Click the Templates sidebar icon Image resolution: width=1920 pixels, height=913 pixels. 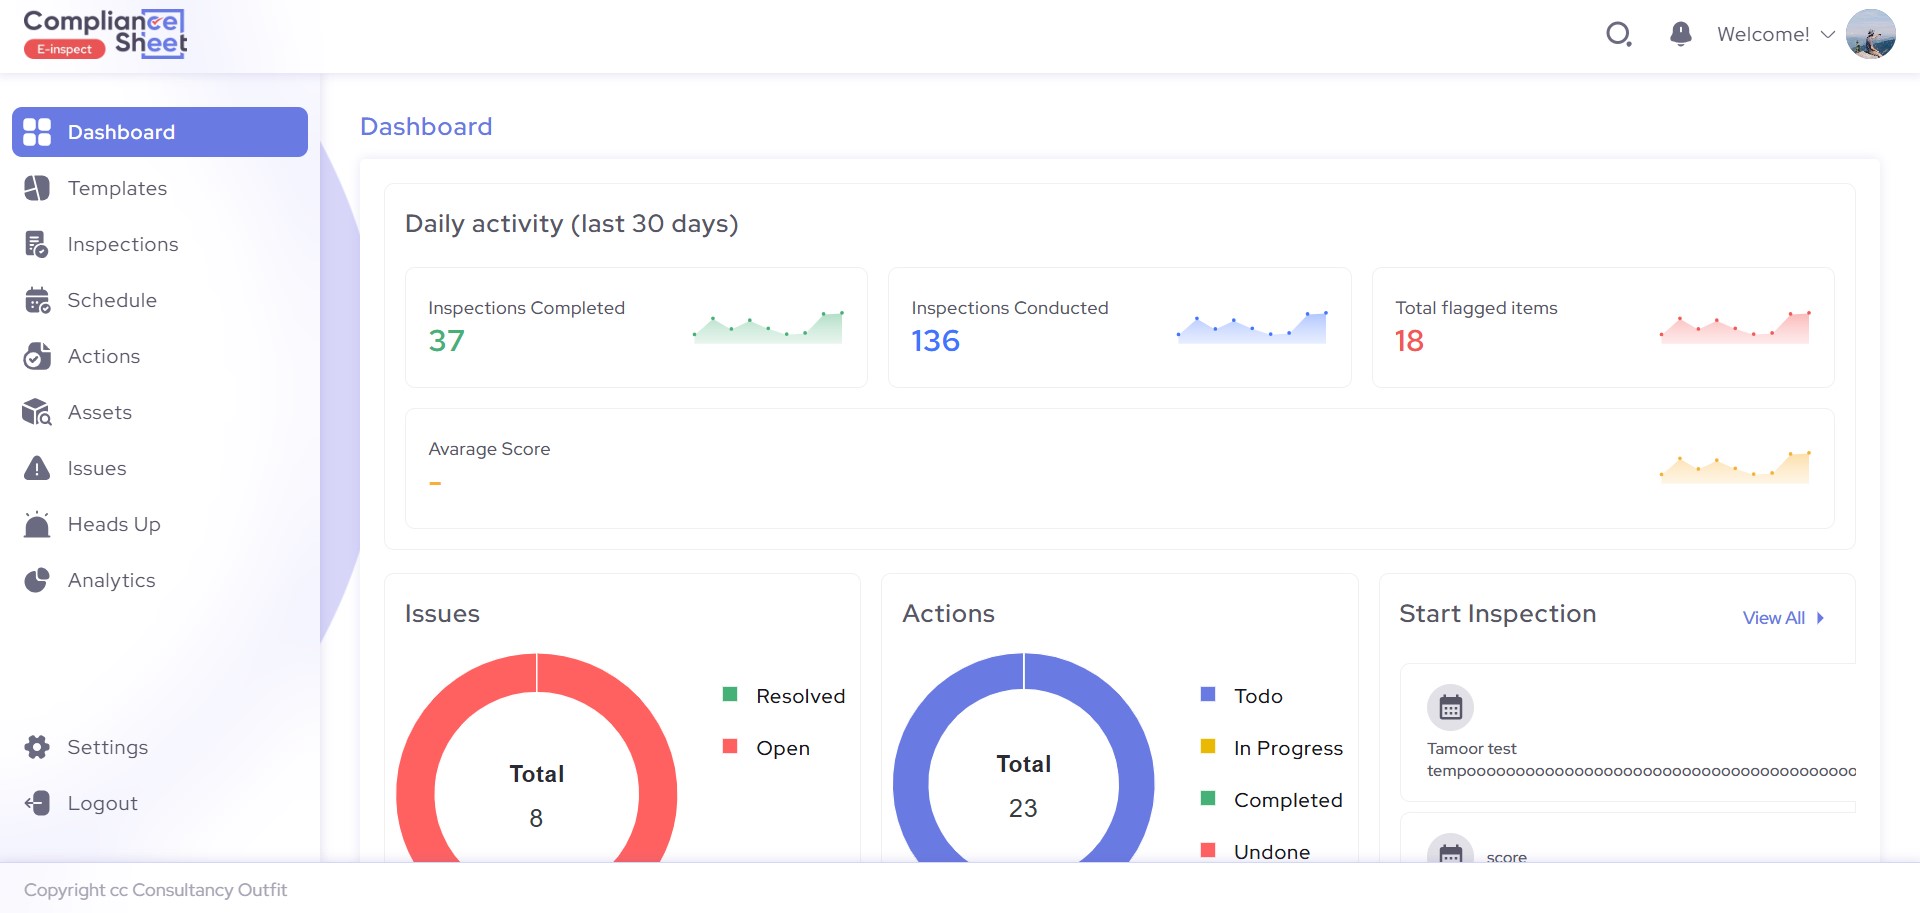[37, 188]
